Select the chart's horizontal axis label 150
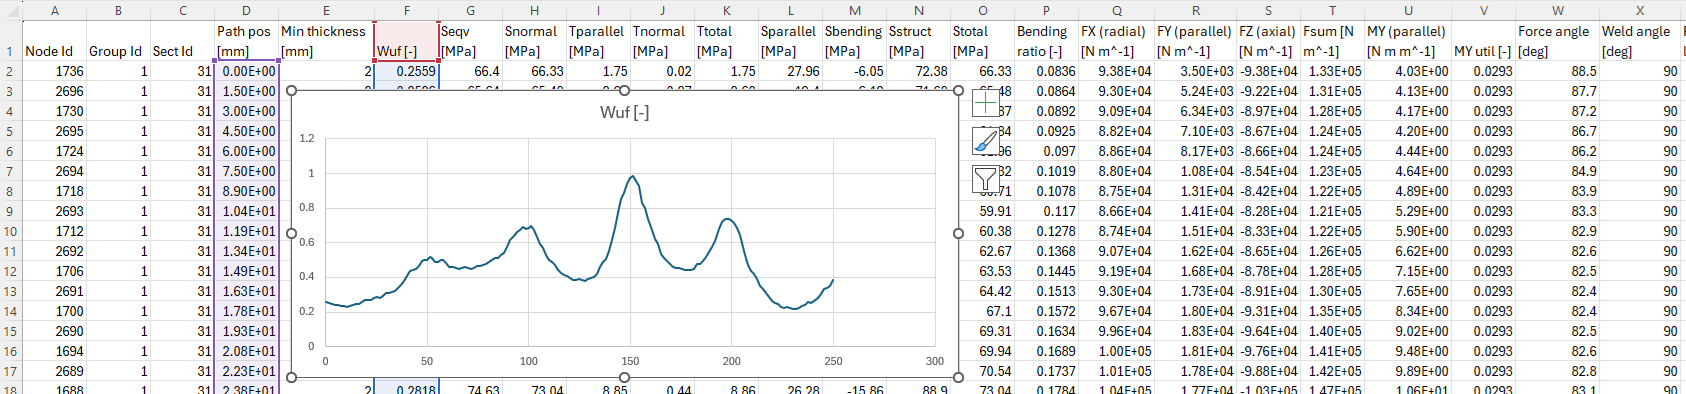Screen dimensions: 1686x394 coord(630,361)
